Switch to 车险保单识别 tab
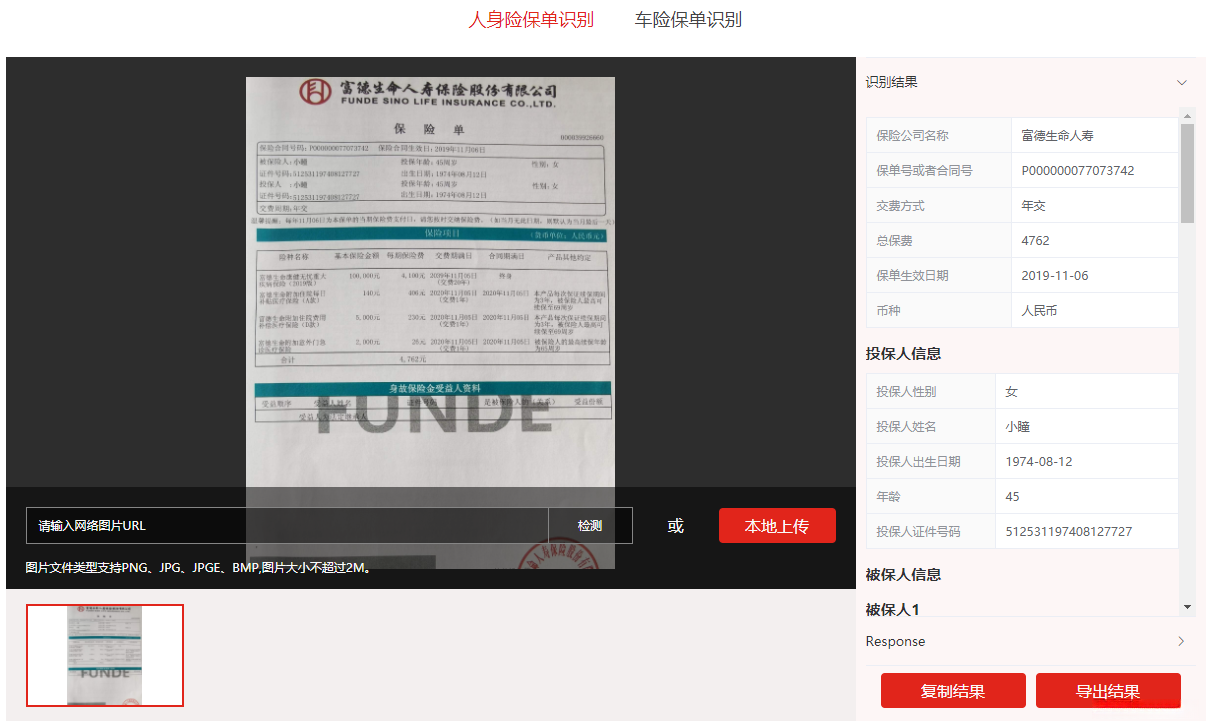 pyautogui.click(x=688, y=19)
